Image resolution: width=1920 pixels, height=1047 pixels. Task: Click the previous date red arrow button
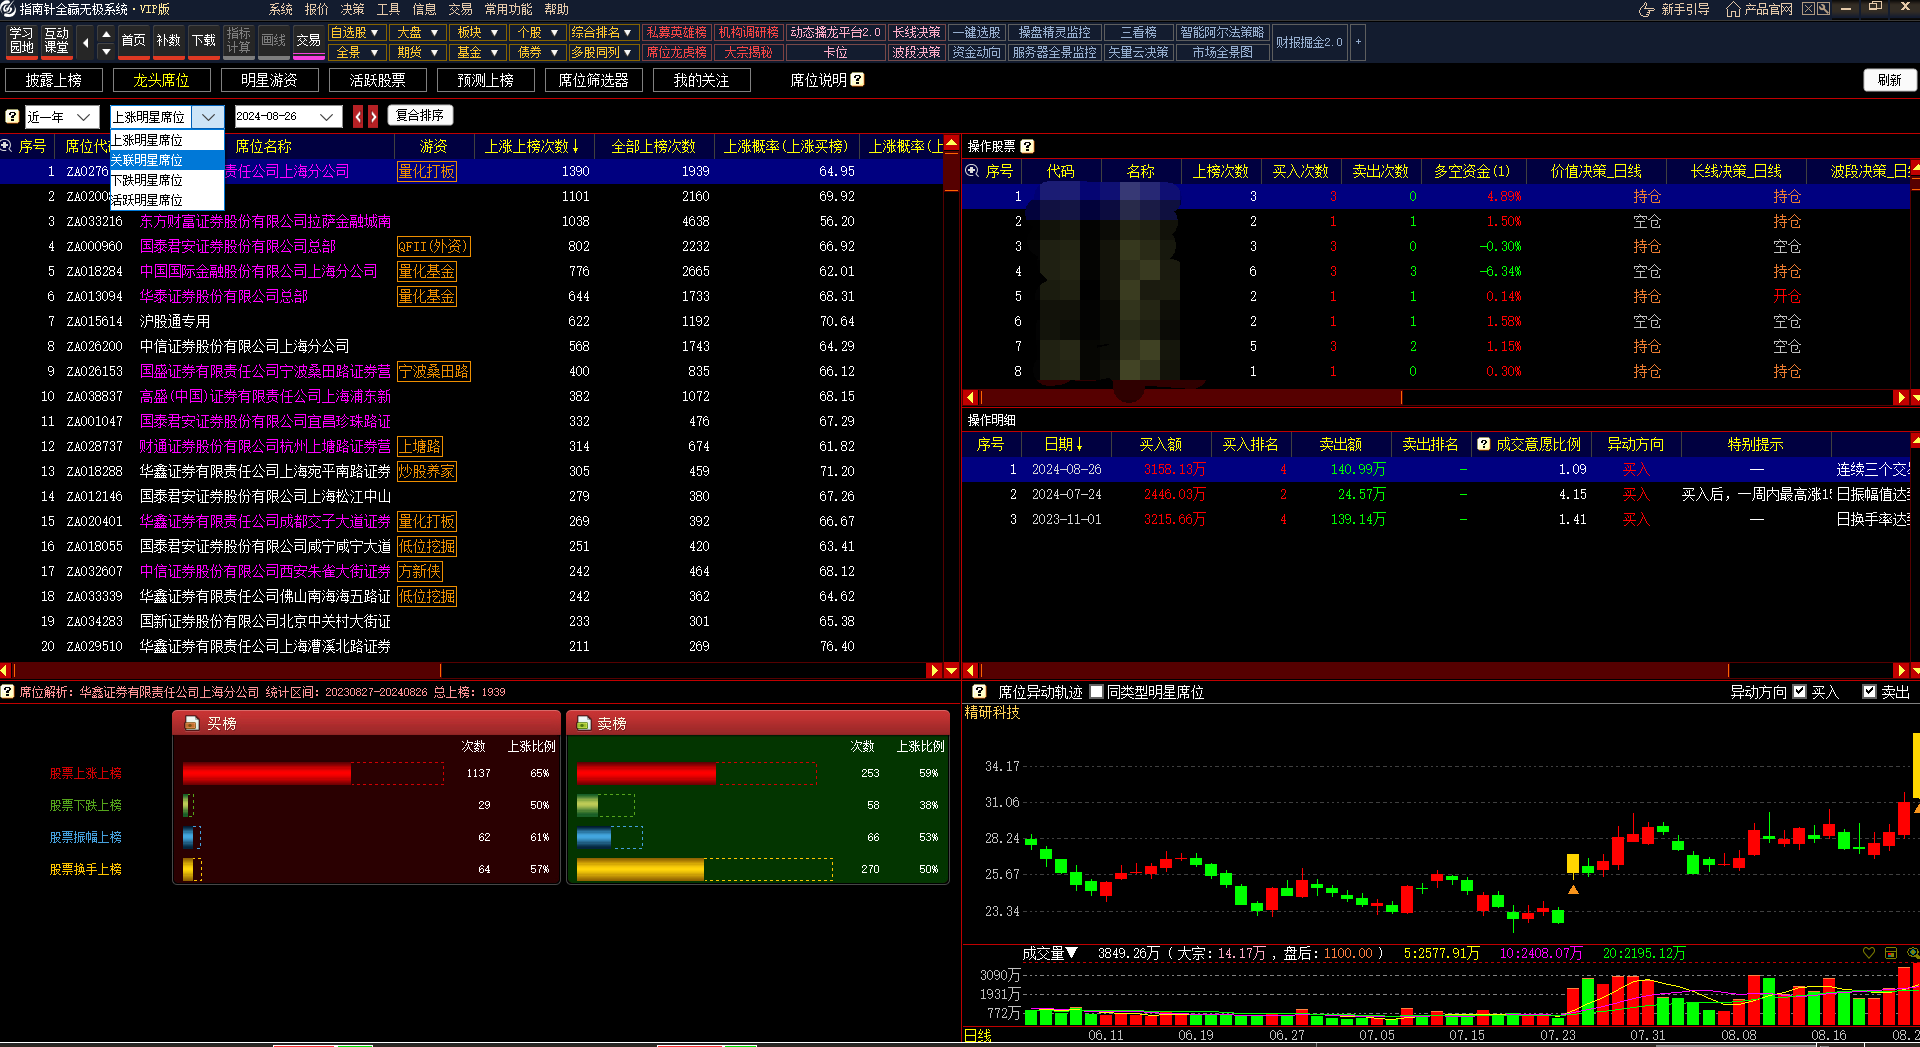[358, 117]
